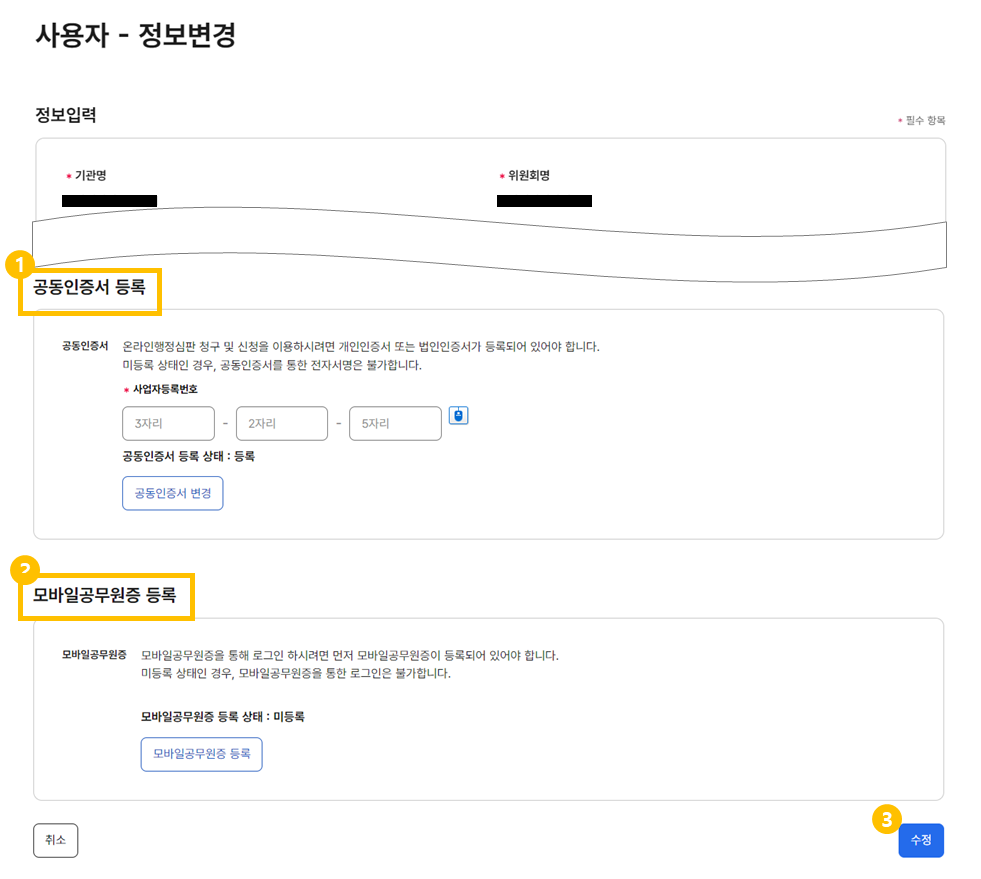981x879 pixels.
Task: Click the 정보입력 section heading
Action: (66, 115)
